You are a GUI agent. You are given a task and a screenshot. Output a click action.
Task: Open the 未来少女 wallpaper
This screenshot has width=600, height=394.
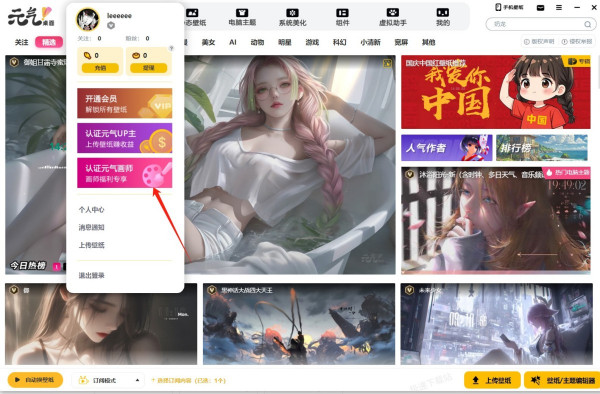point(496,324)
